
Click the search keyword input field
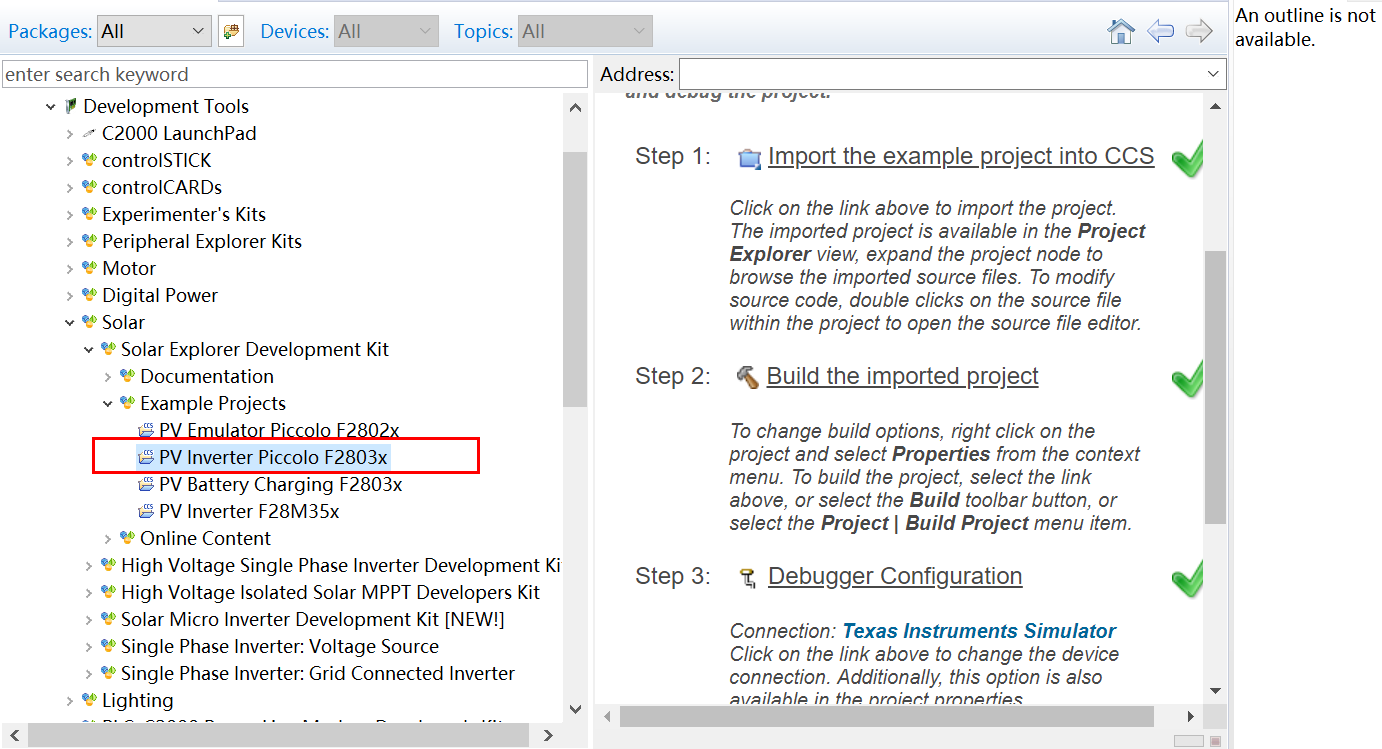click(x=295, y=74)
